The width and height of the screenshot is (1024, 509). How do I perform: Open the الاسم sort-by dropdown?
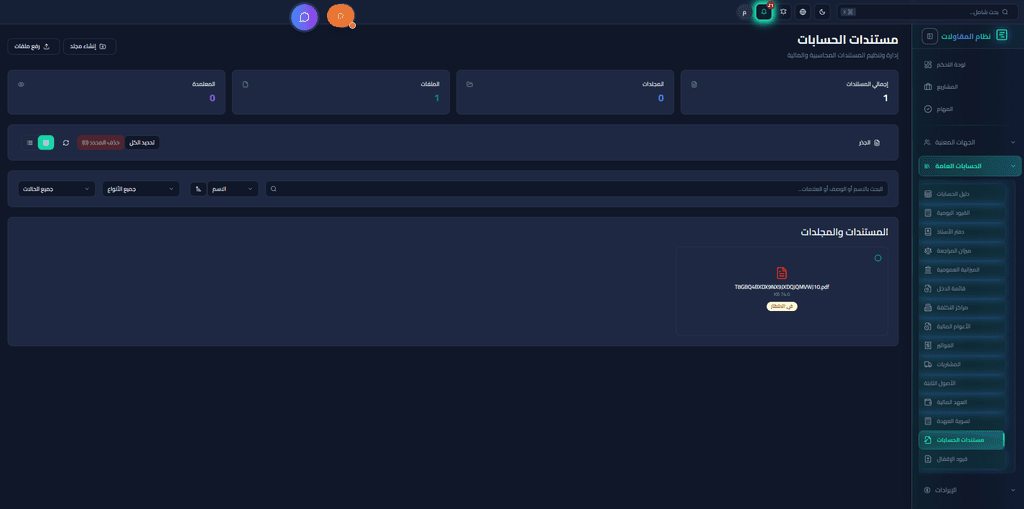233,189
